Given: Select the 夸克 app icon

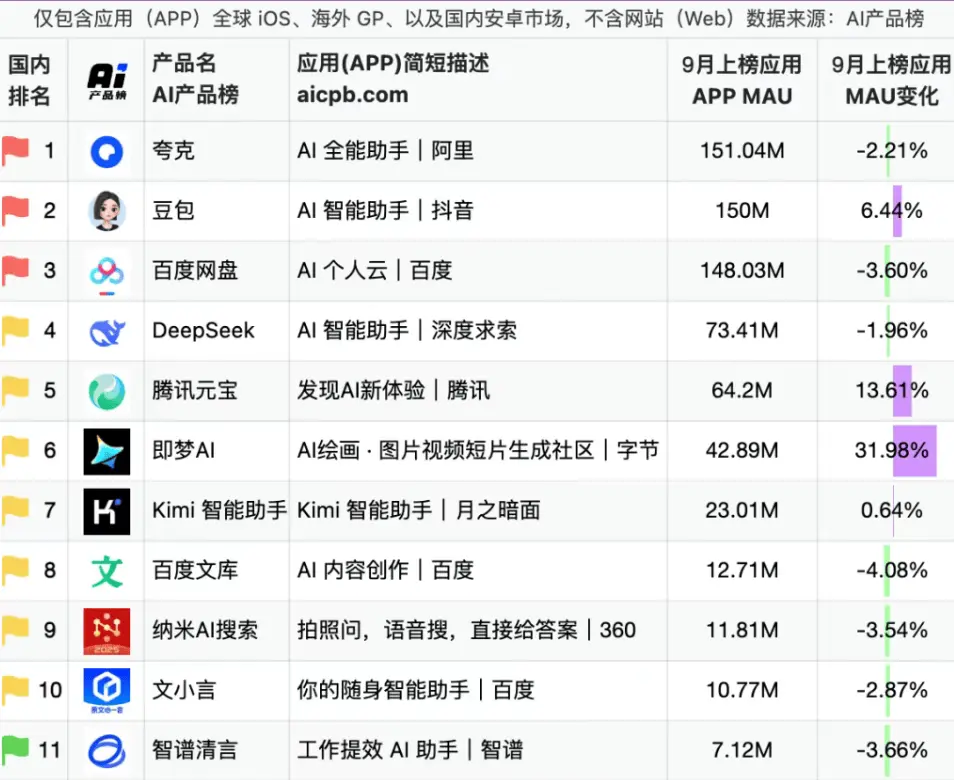Looking at the screenshot, I should click(106, 151).
